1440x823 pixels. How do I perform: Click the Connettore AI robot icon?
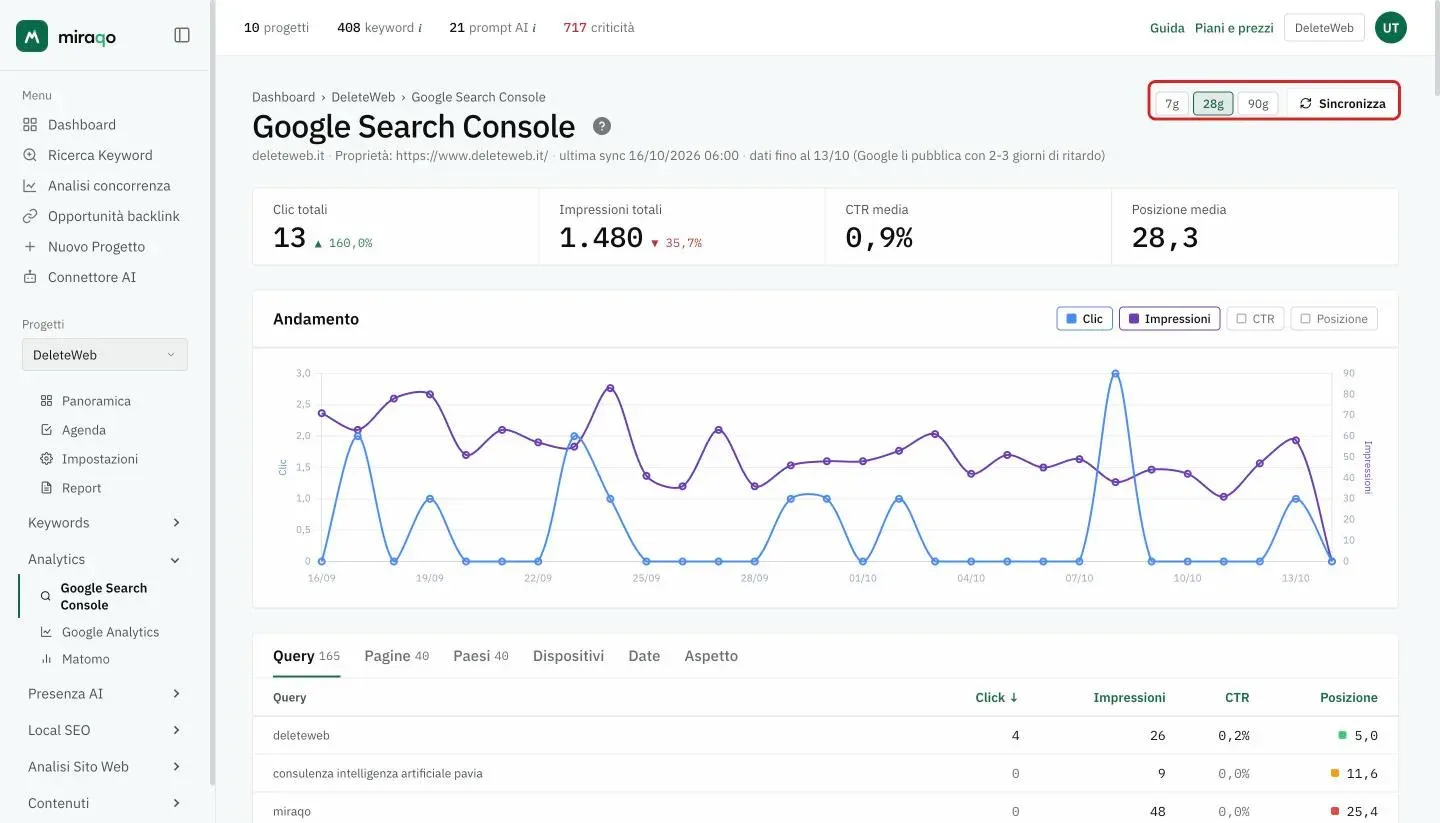(30, 277)
